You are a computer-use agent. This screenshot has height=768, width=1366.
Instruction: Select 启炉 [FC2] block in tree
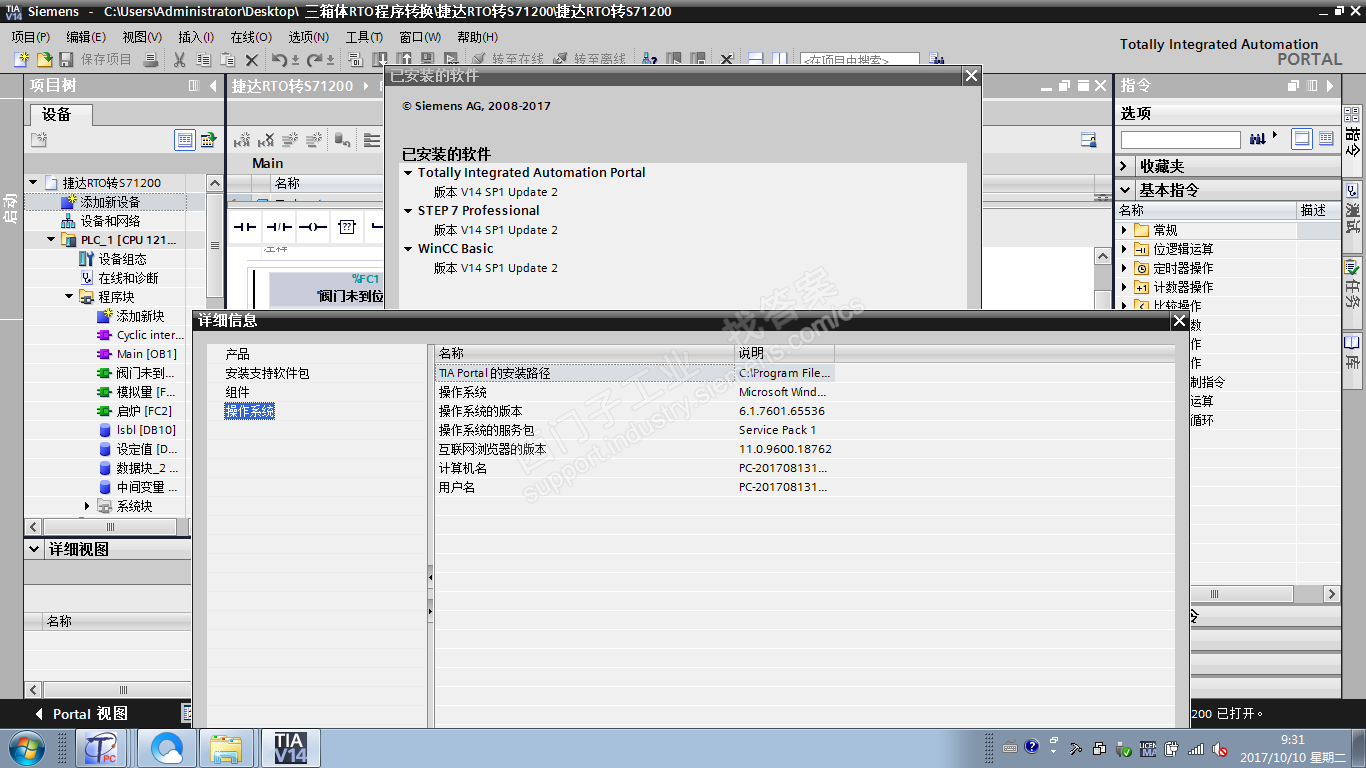[145, 411]
